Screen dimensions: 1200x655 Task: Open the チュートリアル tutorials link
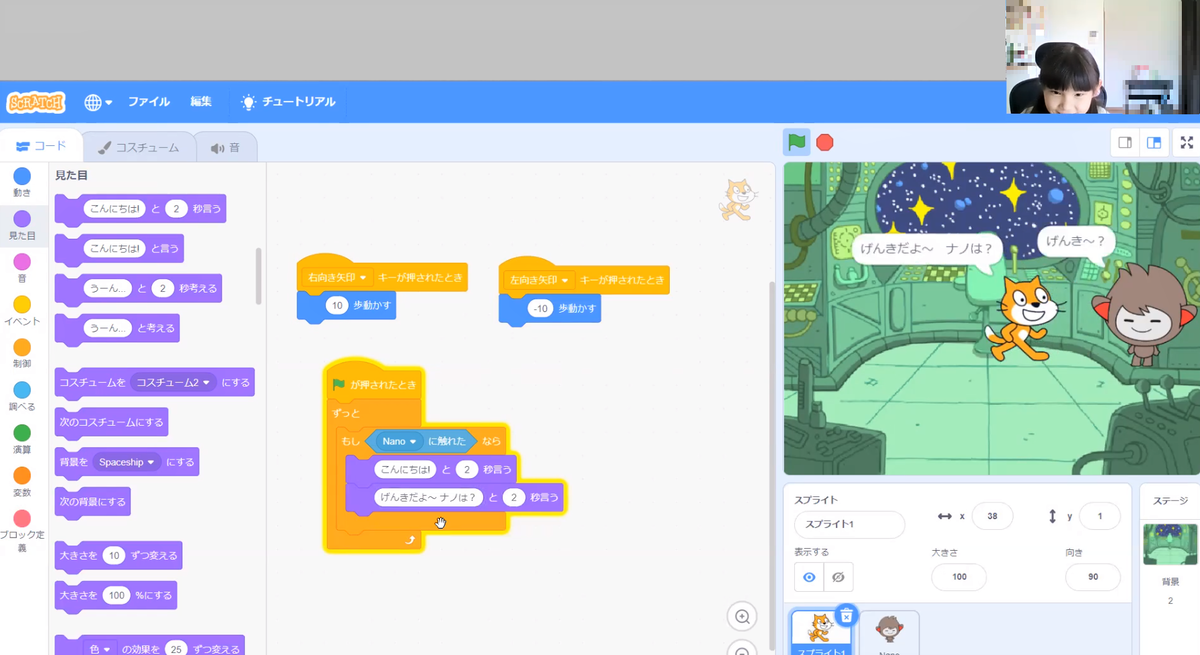point(288,102)
